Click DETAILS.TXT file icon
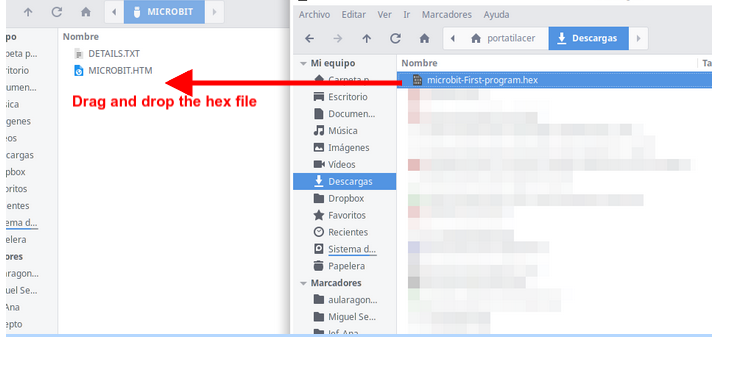The image size is (755, 369). (x=79, y=53)
